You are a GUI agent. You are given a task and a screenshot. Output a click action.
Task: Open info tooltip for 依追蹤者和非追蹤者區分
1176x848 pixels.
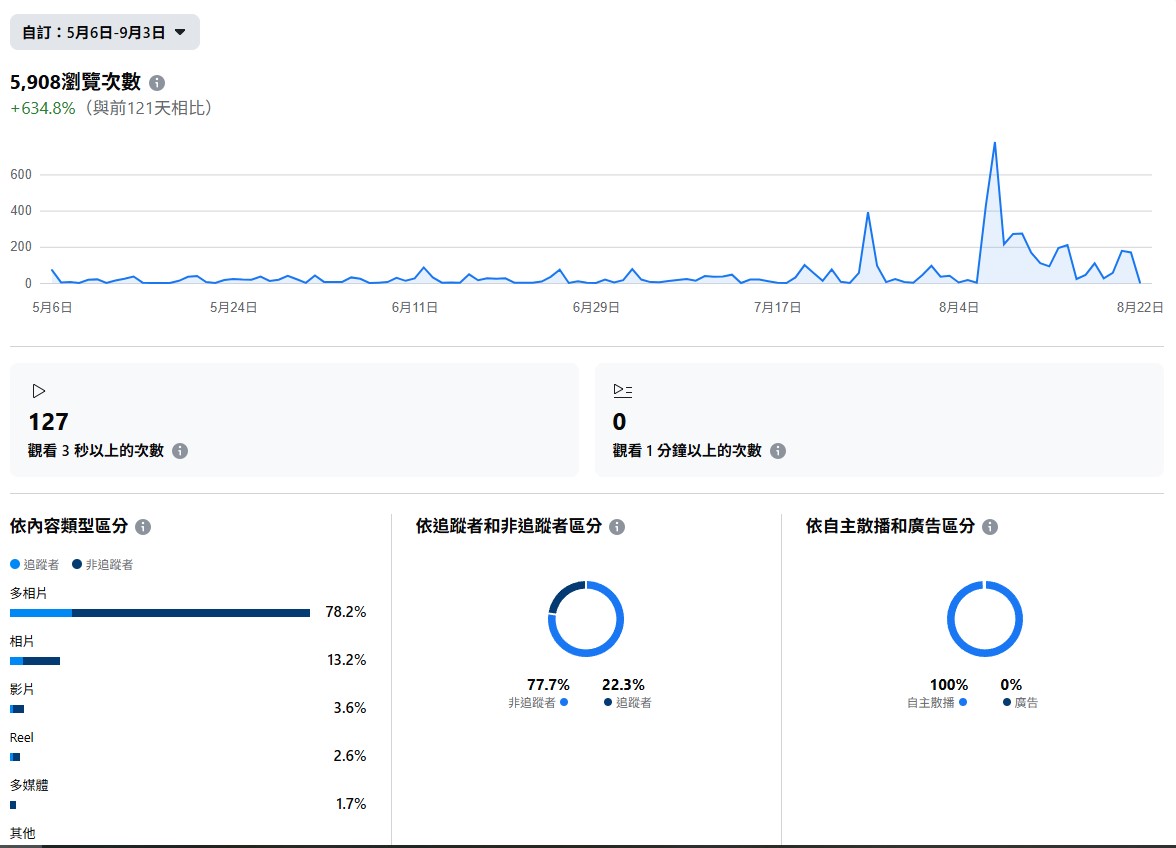(x=617, y=527)
